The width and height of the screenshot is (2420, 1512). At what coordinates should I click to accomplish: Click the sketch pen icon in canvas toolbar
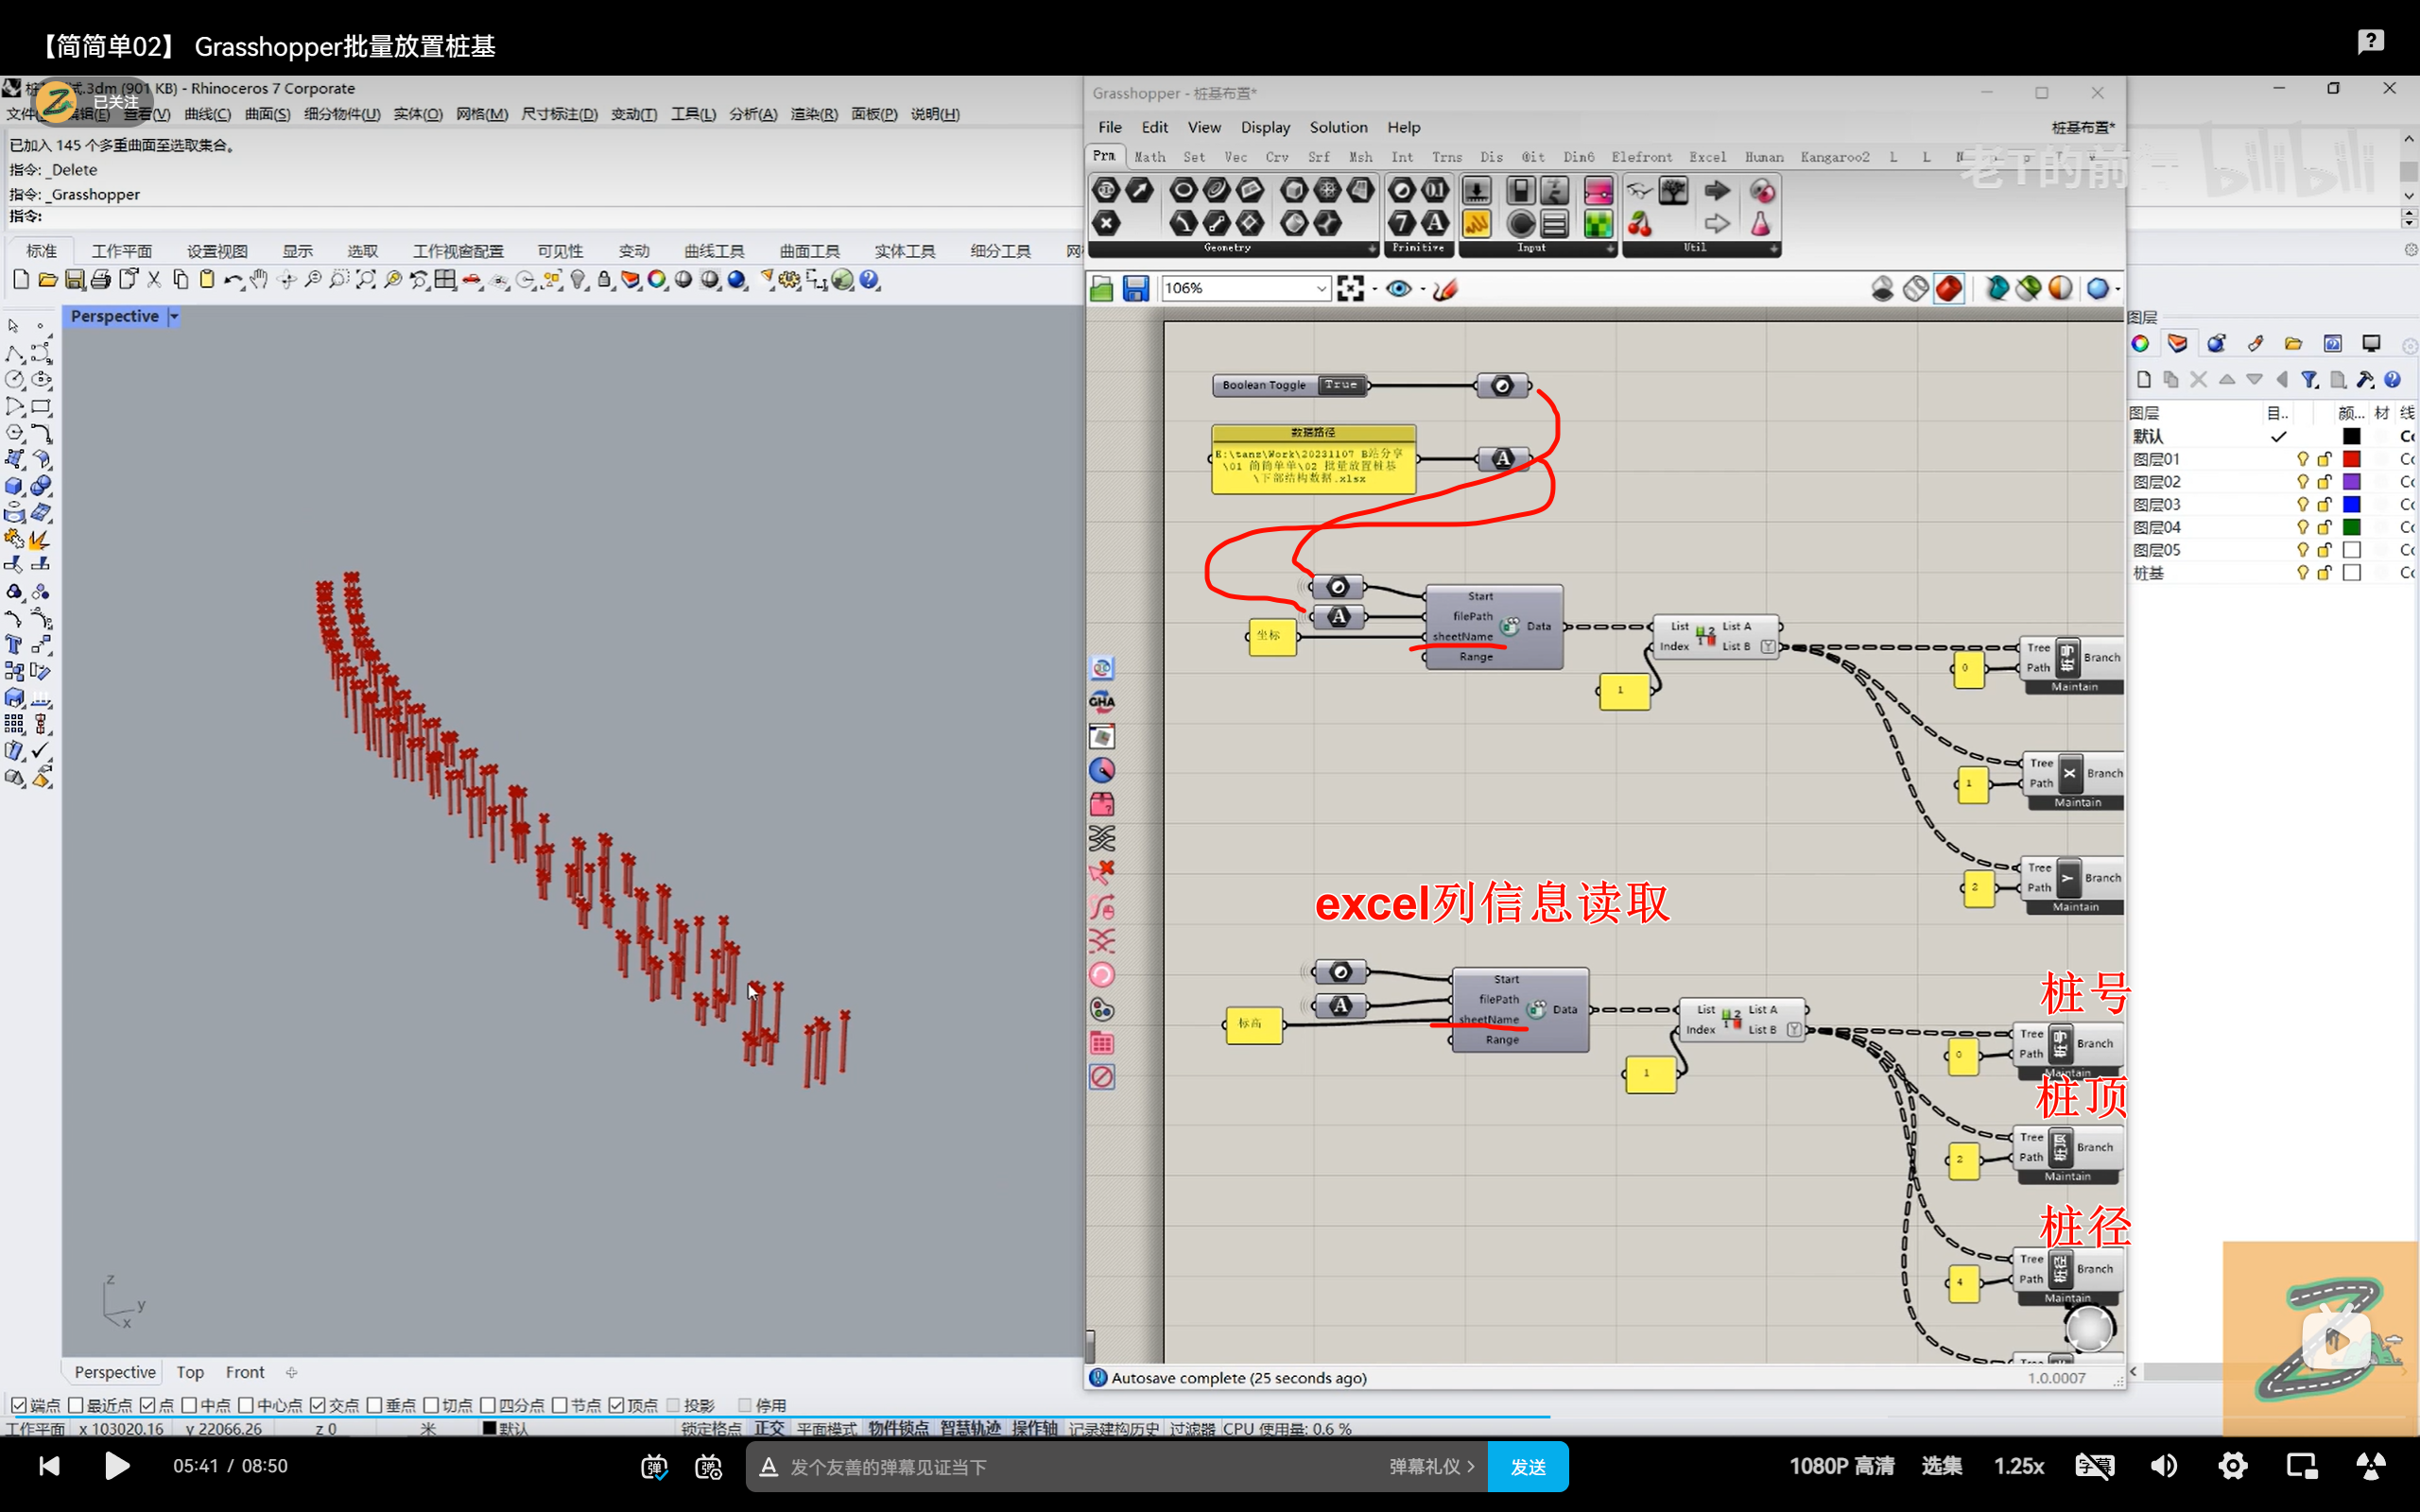click(x=1444, y=289)
